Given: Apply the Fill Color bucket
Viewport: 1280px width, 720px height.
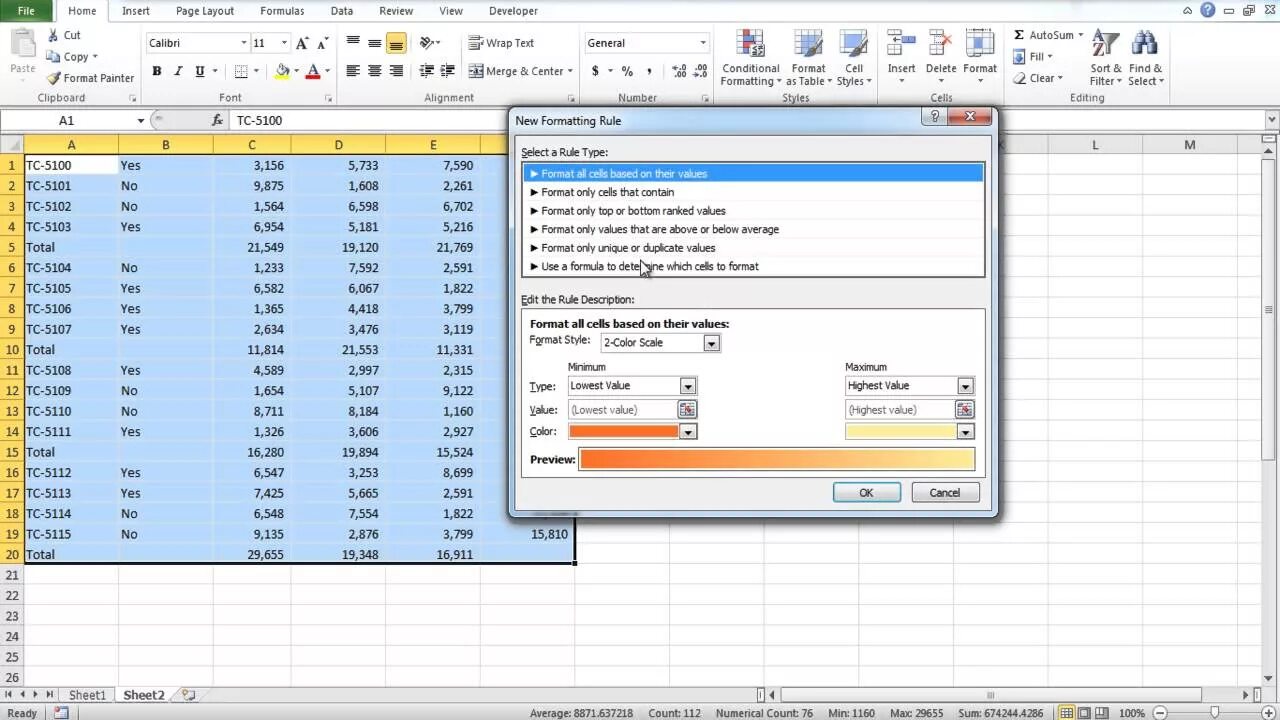Looking at the screenshot, I should coord(282,71).
